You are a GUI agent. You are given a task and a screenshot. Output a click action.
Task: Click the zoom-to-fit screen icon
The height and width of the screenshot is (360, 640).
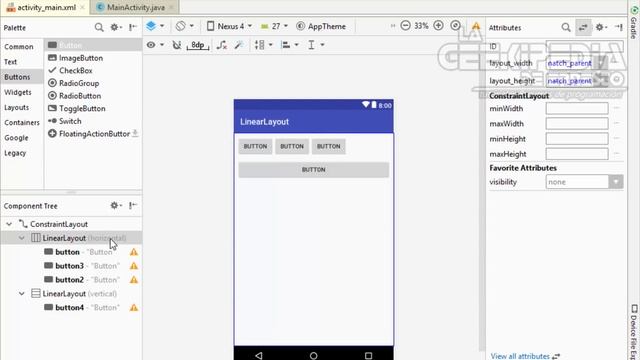(x=456, y=26)
